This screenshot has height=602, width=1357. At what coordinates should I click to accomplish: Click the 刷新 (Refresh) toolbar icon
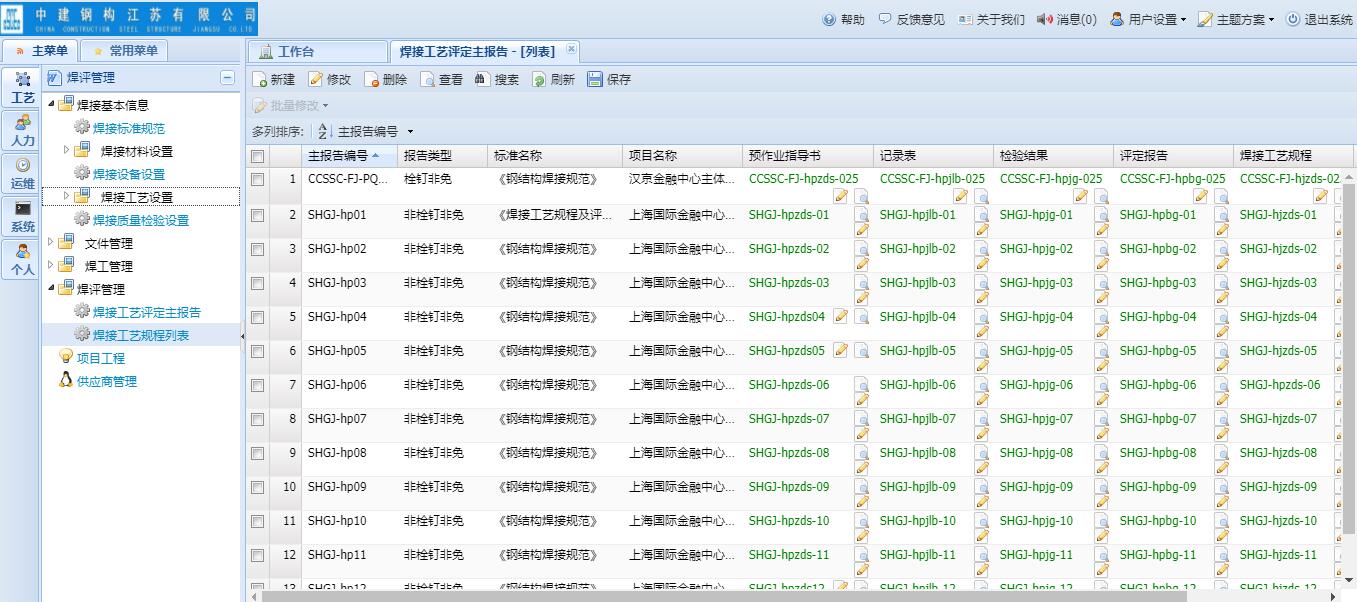click(x=539, y=80)
